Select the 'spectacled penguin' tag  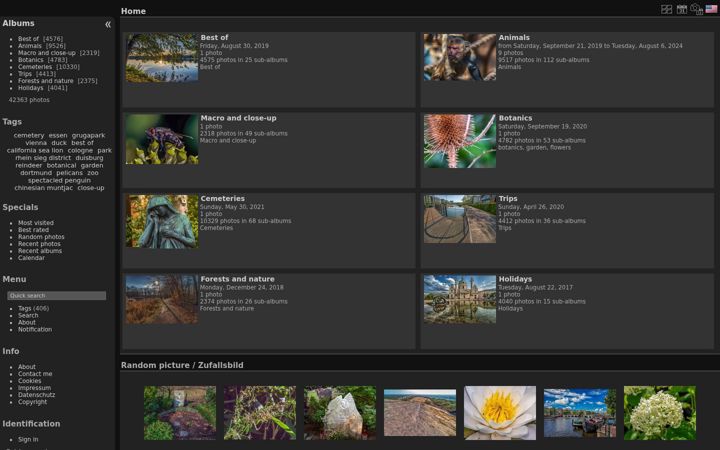59,180
